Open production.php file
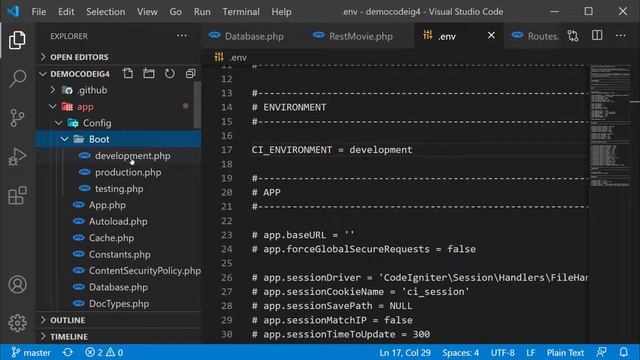The width and height of the screenshot is (640, 360). pos(118,172)
